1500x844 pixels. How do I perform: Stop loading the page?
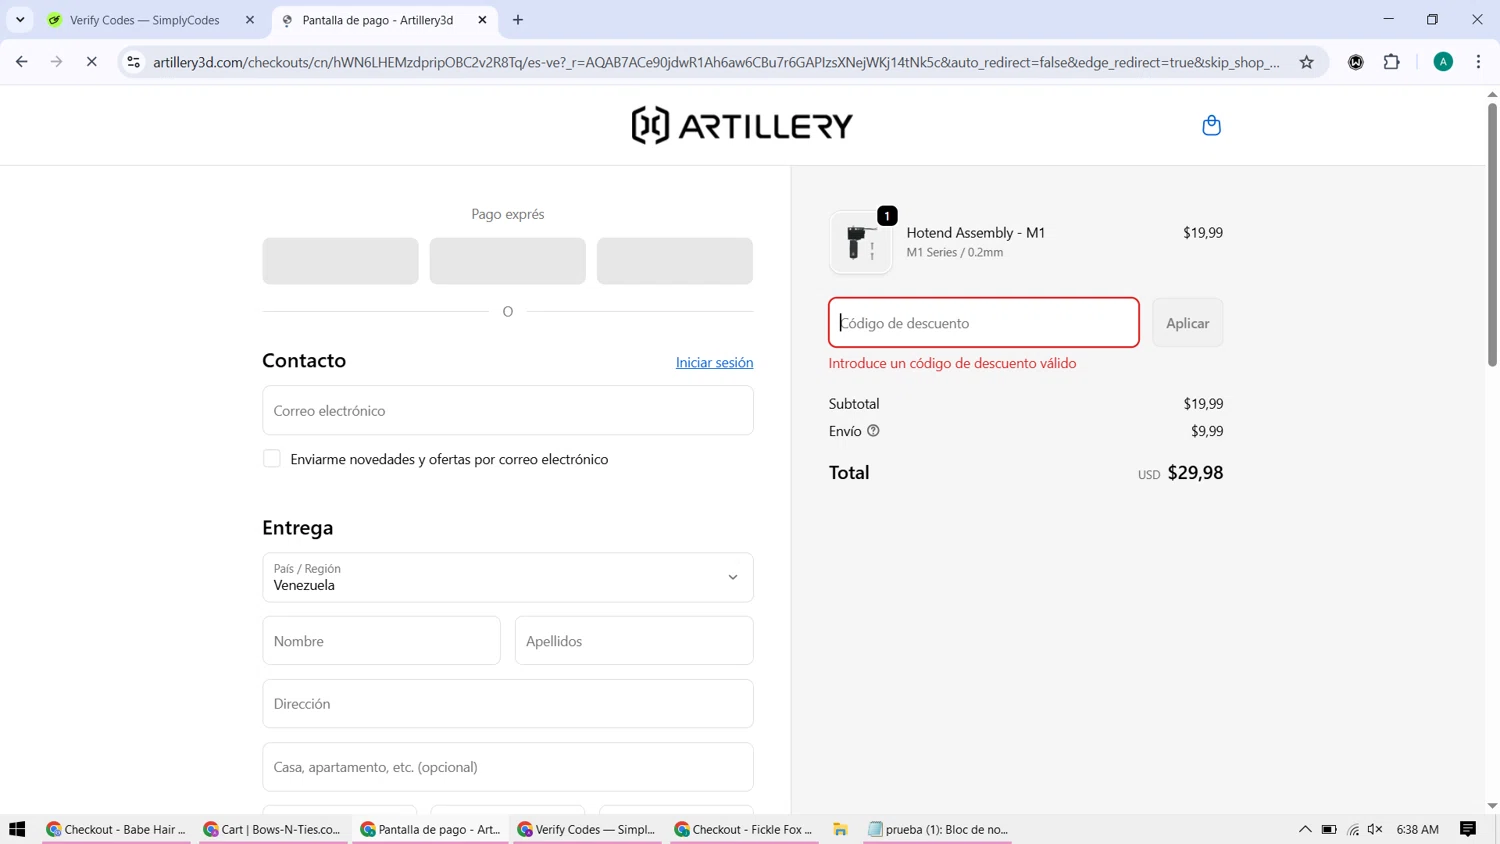[91, 62]
